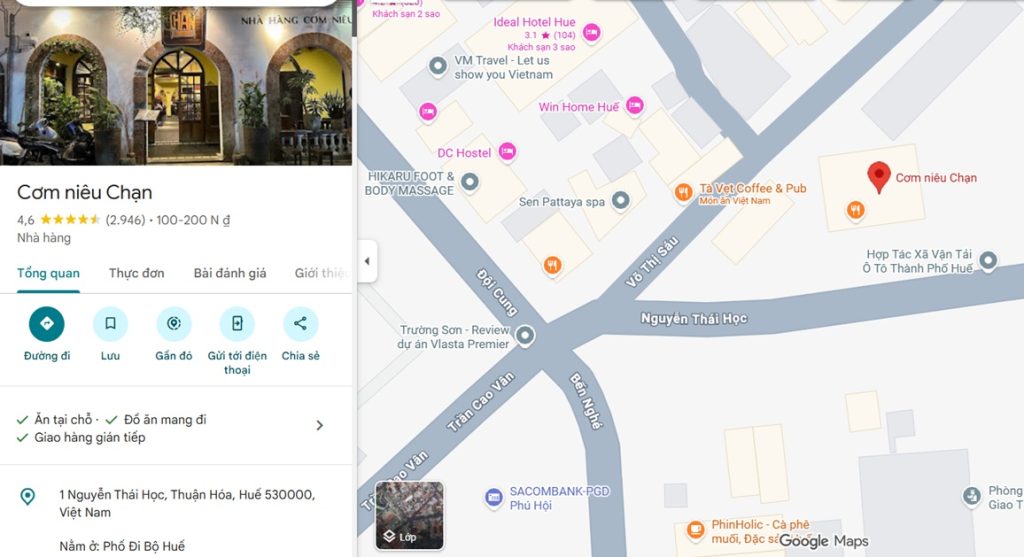Click the Nguyễn Thái Học street label
Viewport: 1024px width, 557px height.
pyautogui.click(x=694, y=319)
